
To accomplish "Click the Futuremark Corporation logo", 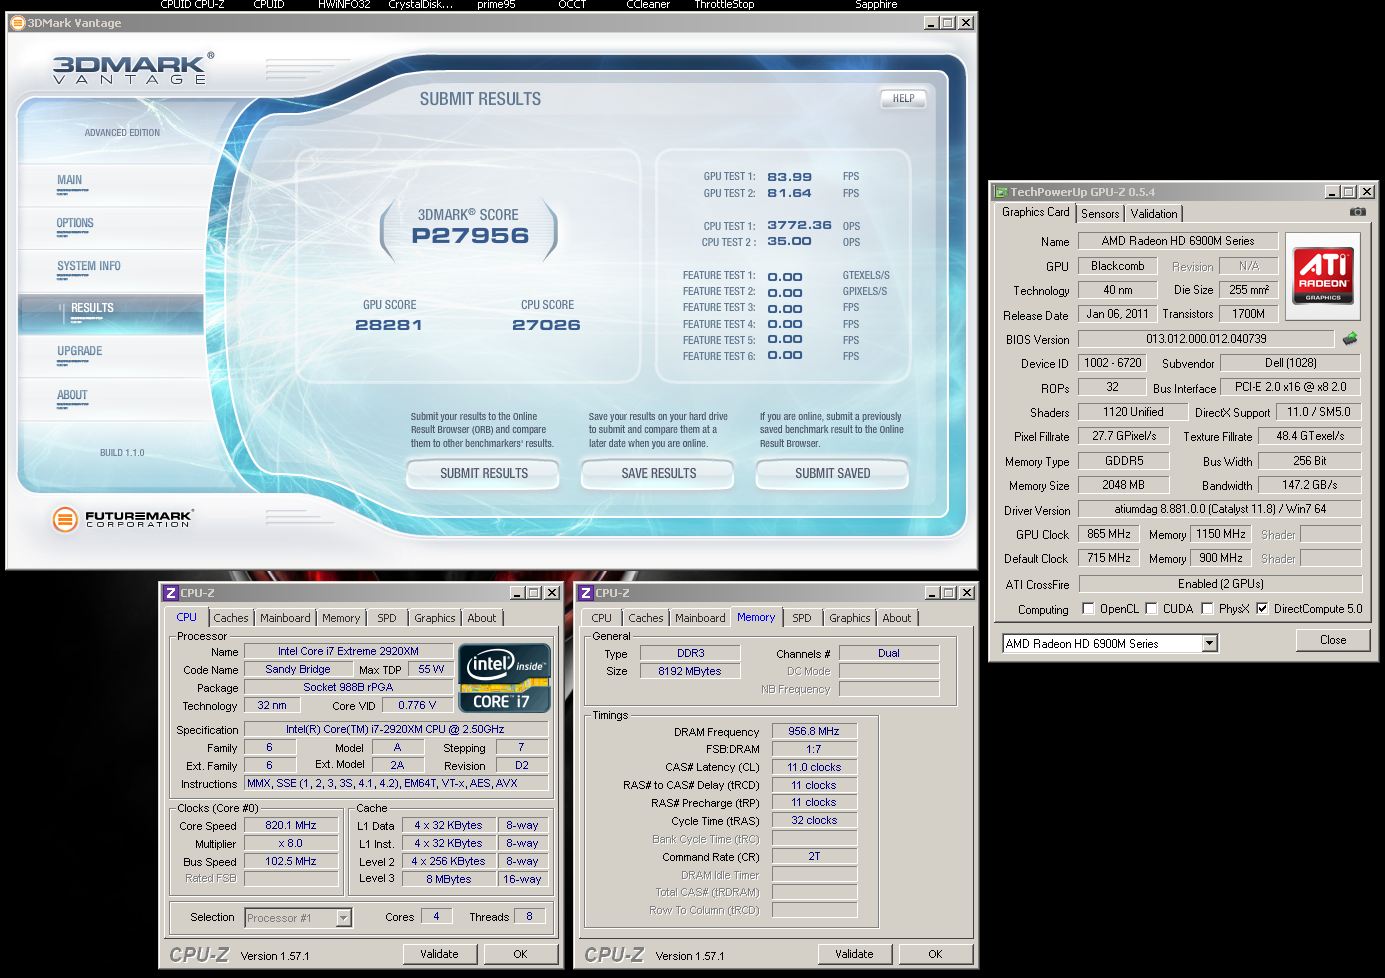I will click(122, 518).
